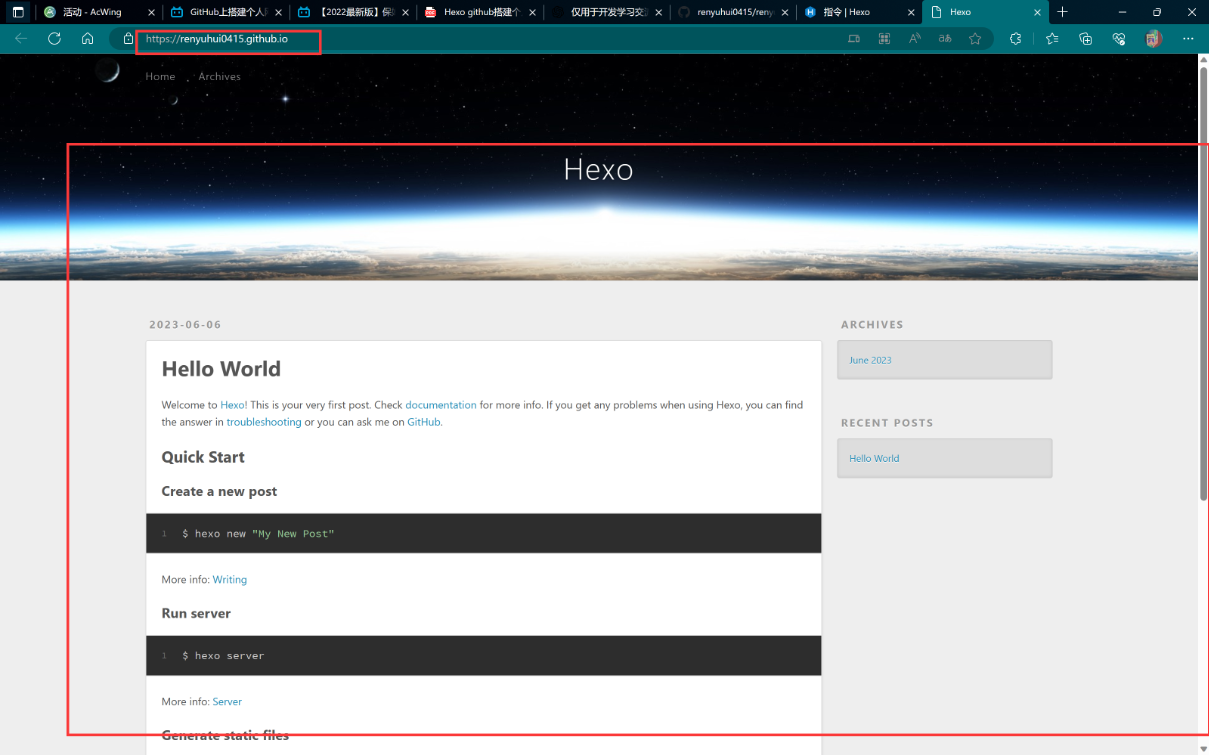
Task: Open the Favorites list icon
Action: pyautogui.click(x=1052, y=38)
